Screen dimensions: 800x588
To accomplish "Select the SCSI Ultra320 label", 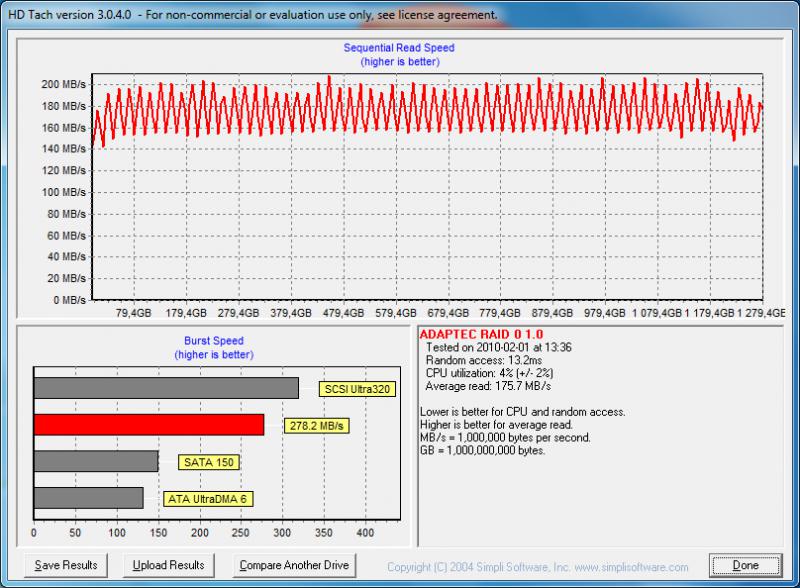I will point(357,389).
